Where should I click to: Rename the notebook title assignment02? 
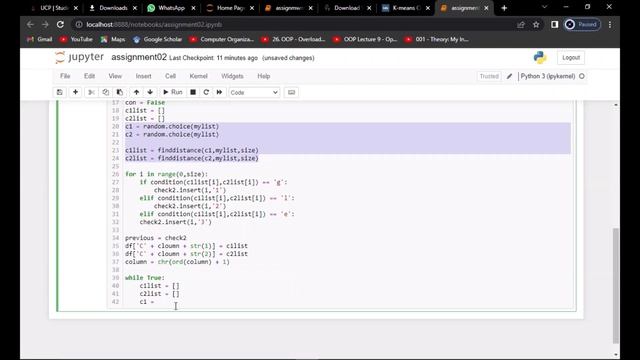click(x=139, y=58)
